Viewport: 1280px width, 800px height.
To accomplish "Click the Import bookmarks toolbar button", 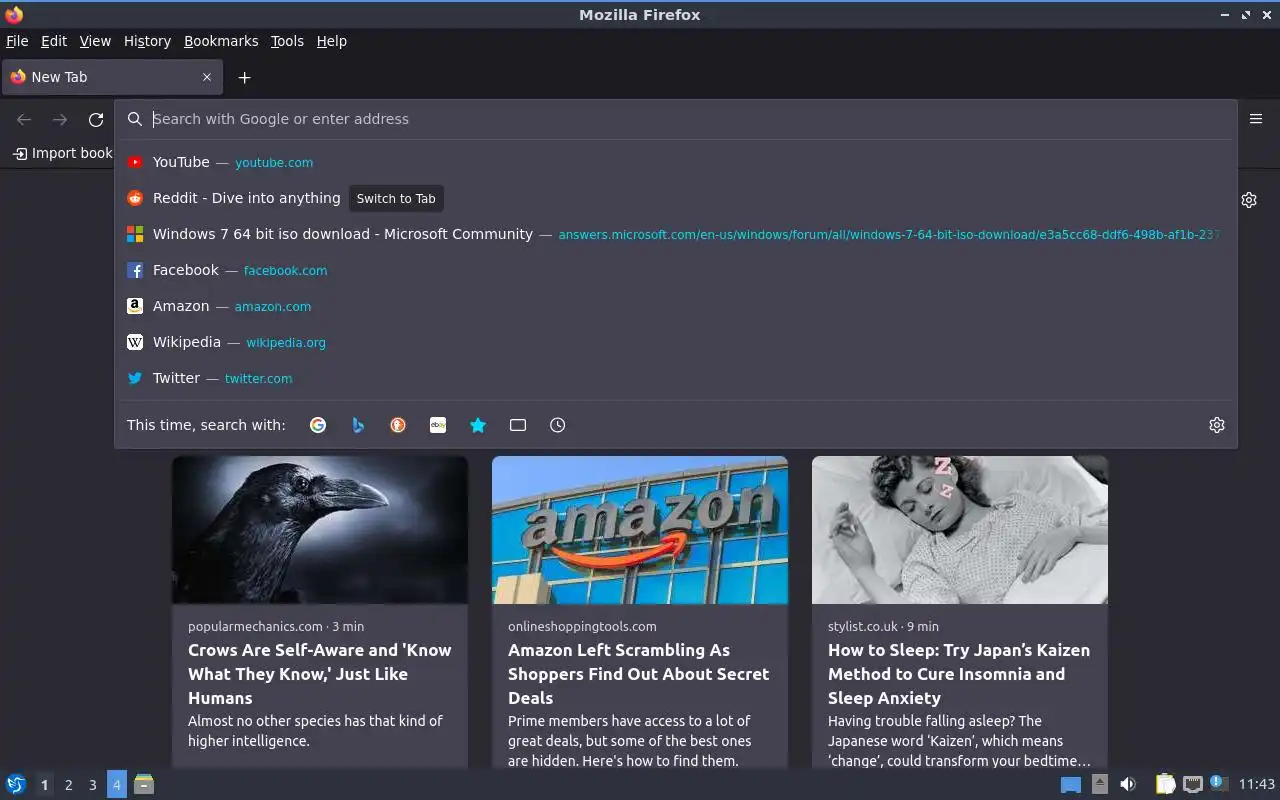I will click(62, 153).
